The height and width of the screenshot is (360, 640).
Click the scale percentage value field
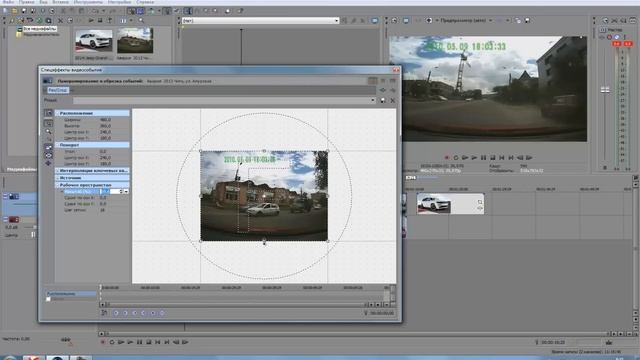click(x=110, y=191)
